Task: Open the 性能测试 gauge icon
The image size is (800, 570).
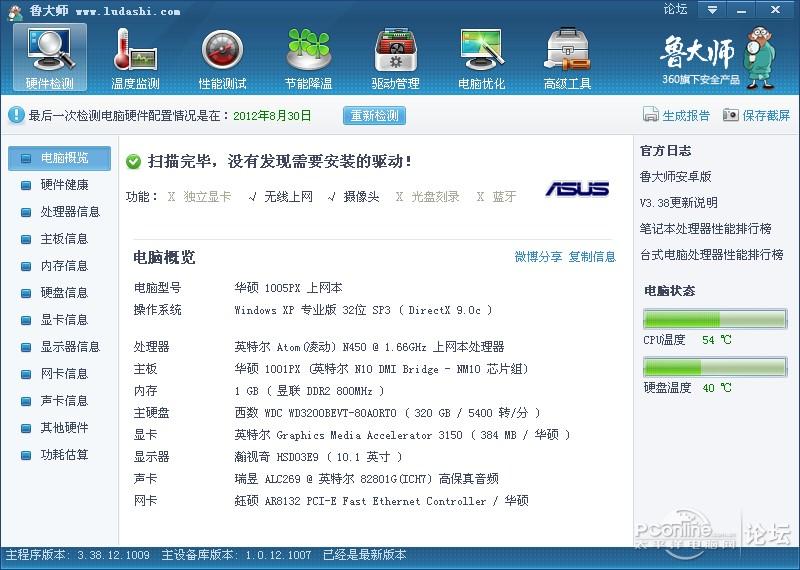Action: 222,57
